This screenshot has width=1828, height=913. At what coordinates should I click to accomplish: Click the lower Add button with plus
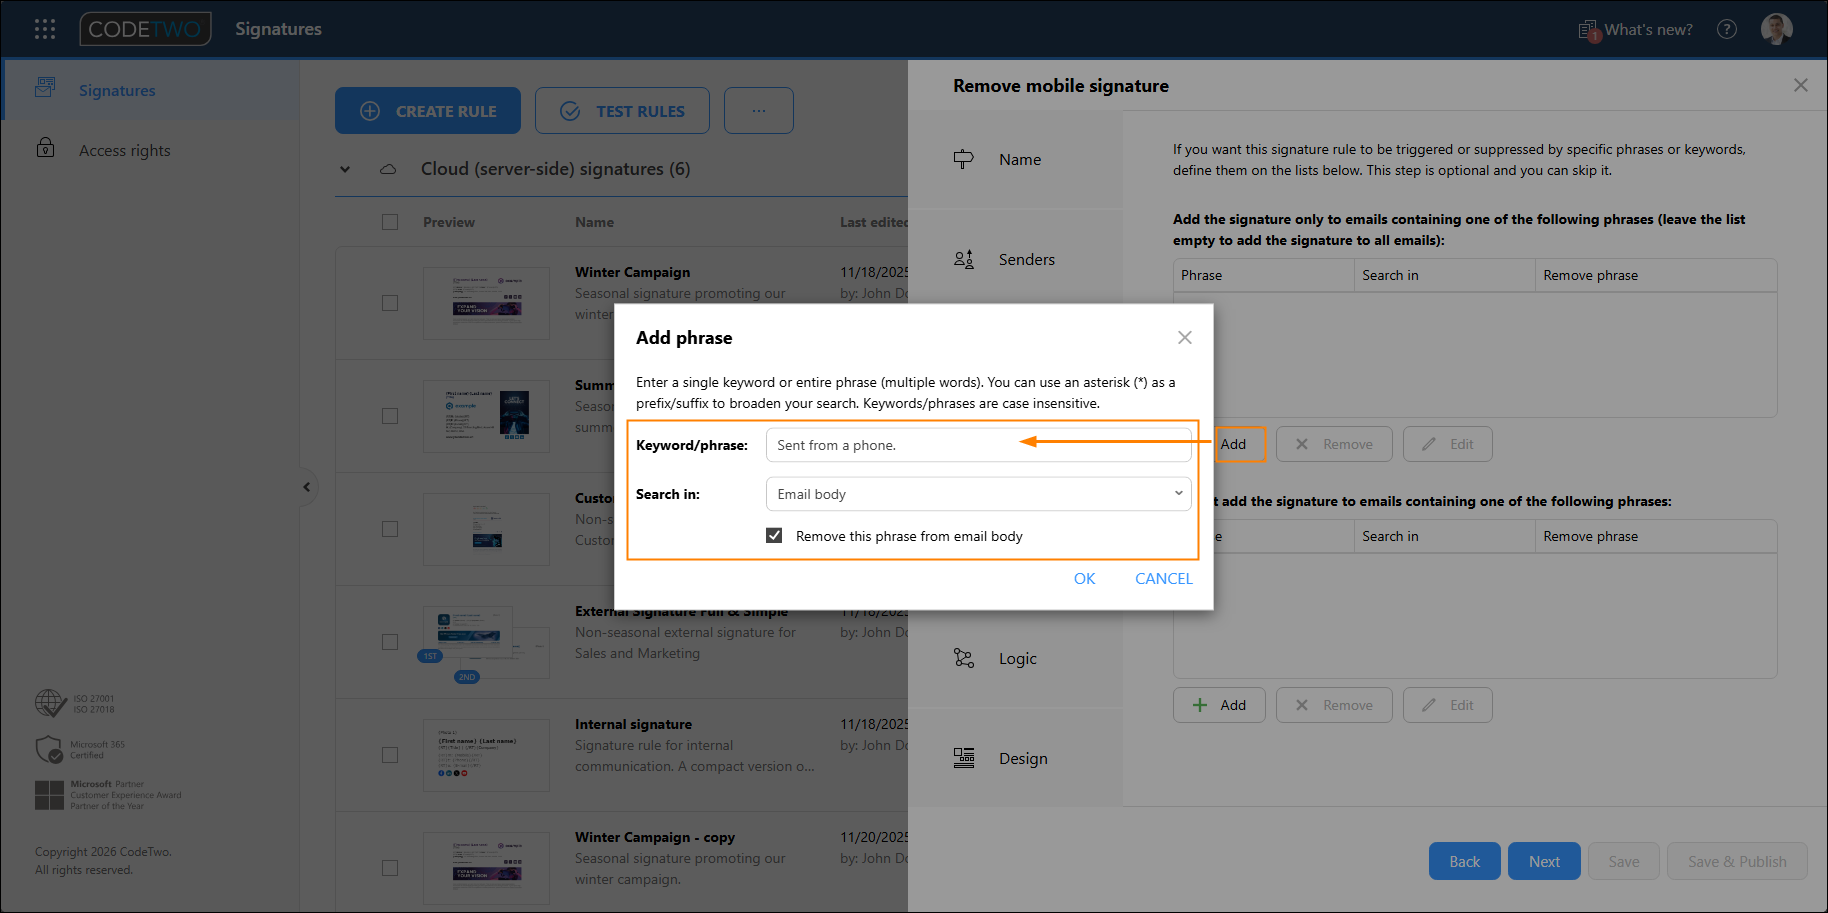pos(1219,705)
